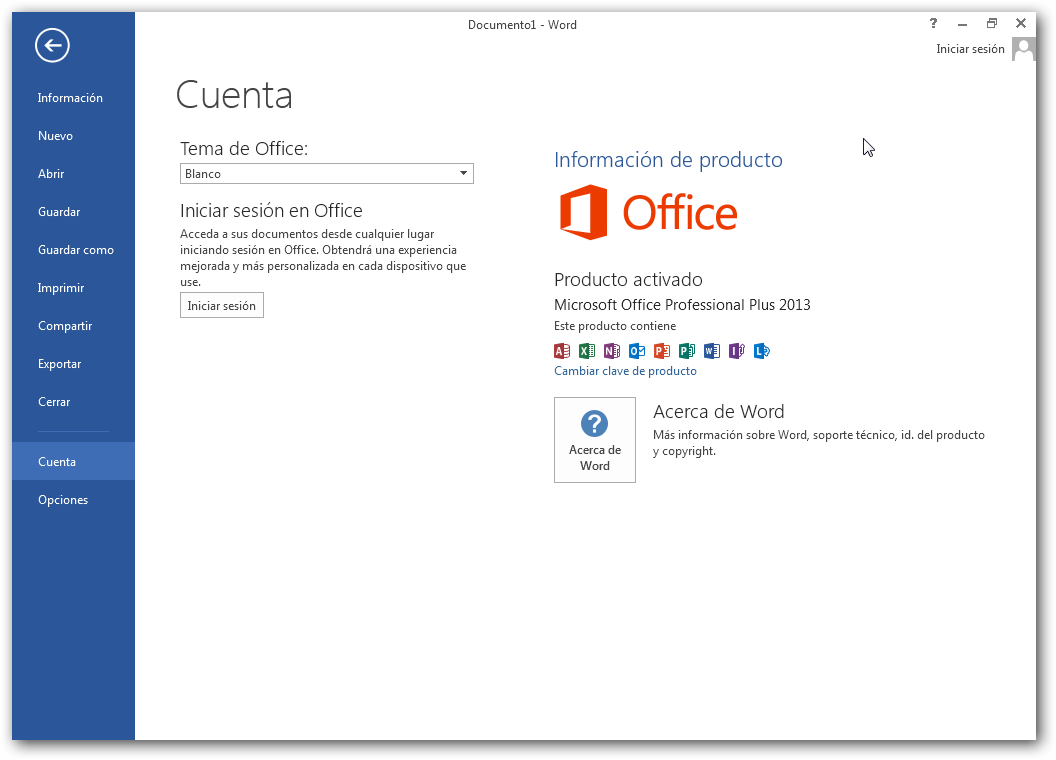The image size is (1056, 760).
Task: Click the orange Office logo
Action: point(648,211)
